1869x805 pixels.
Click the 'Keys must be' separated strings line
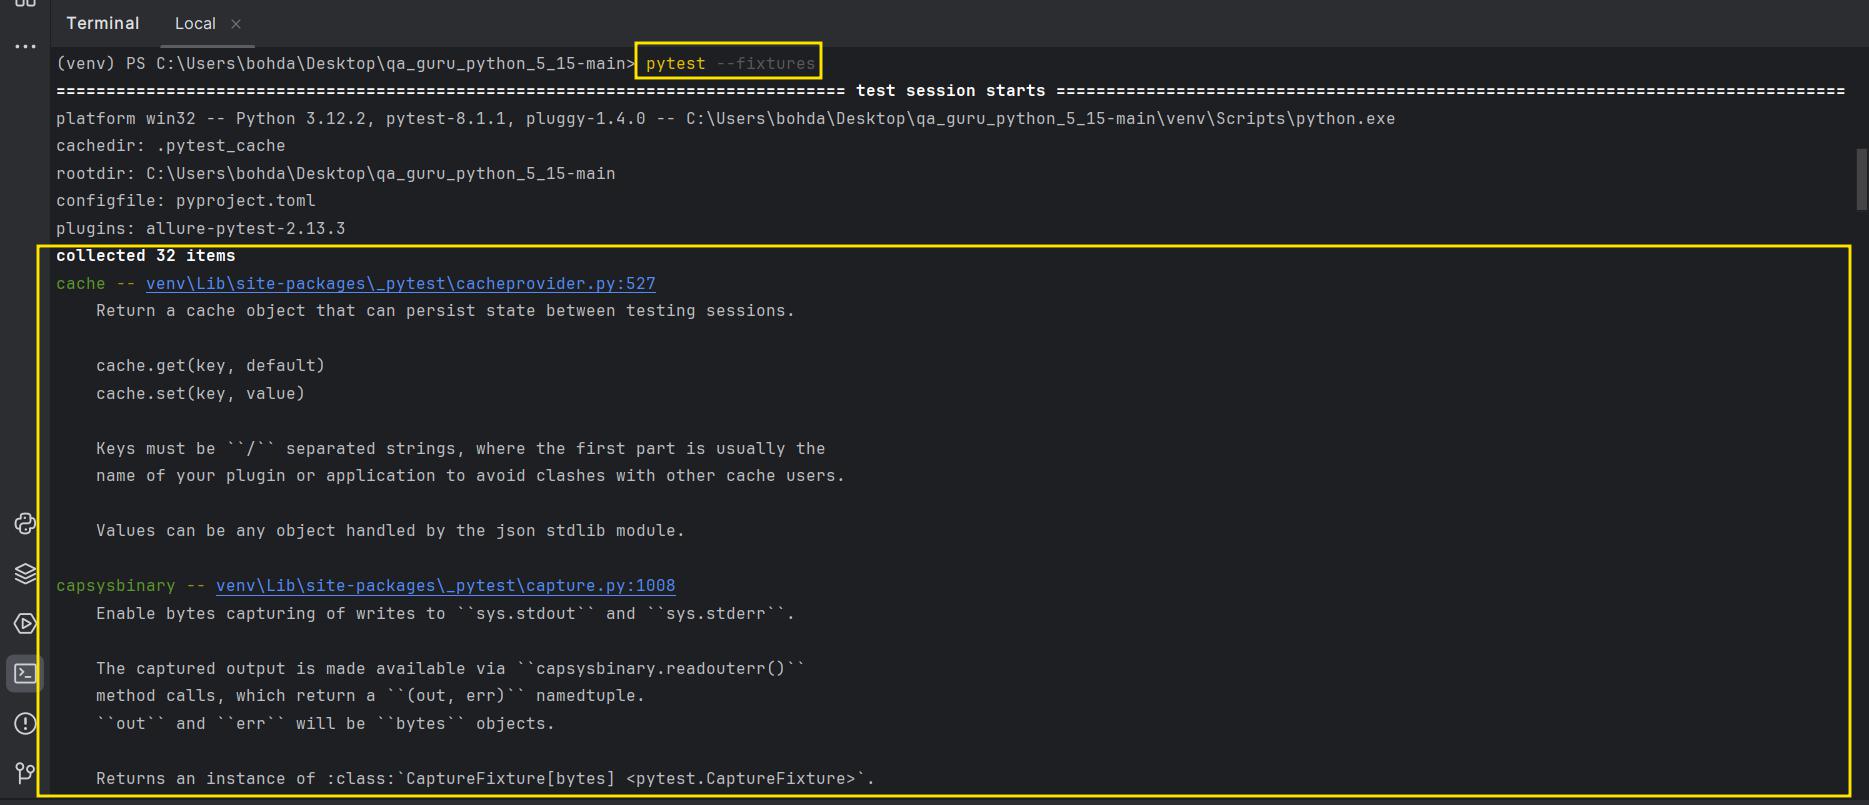(460, 448)
